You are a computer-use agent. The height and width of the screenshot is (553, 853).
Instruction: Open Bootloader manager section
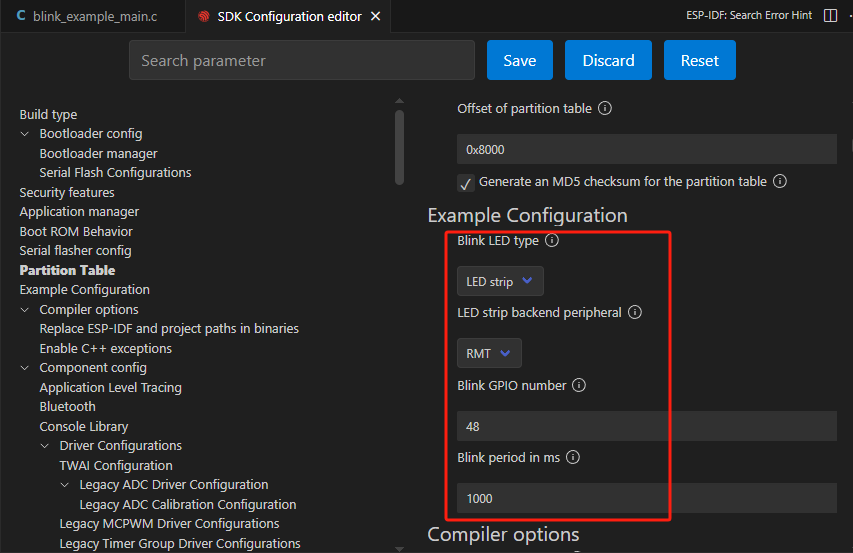point(98,154)
